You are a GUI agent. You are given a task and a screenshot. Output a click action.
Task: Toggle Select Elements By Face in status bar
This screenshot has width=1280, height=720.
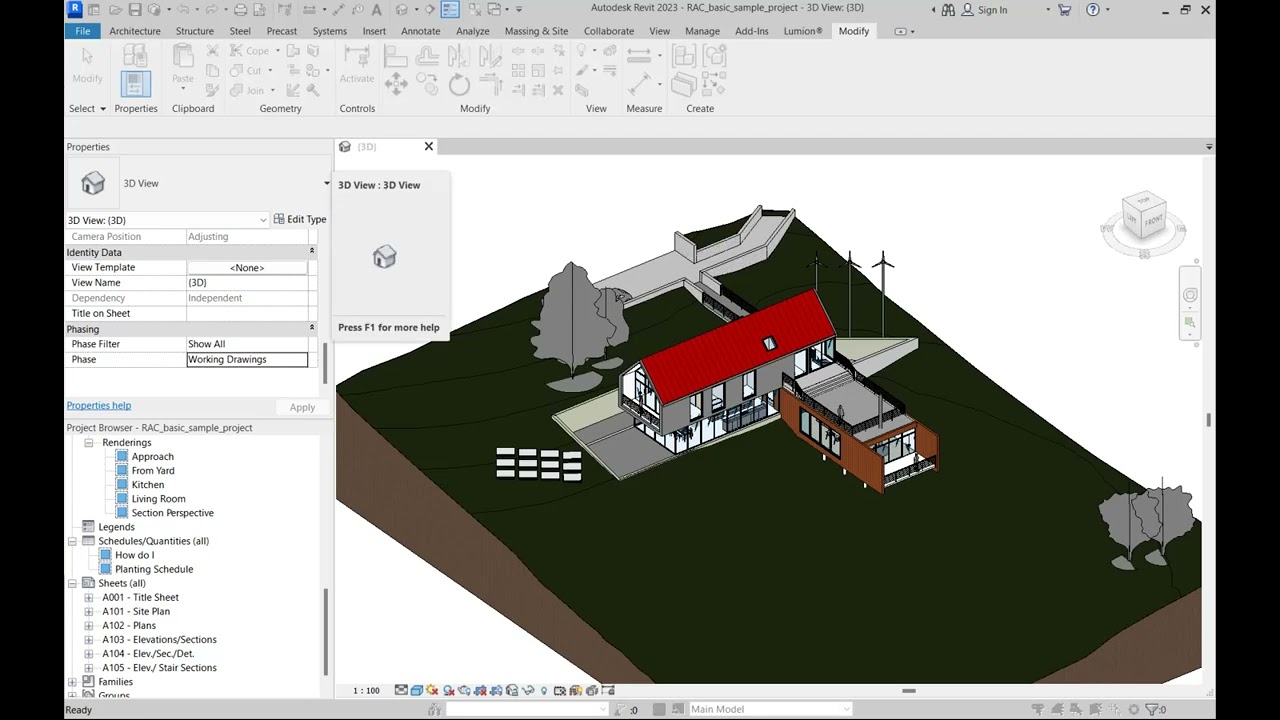coord(1096,710)
